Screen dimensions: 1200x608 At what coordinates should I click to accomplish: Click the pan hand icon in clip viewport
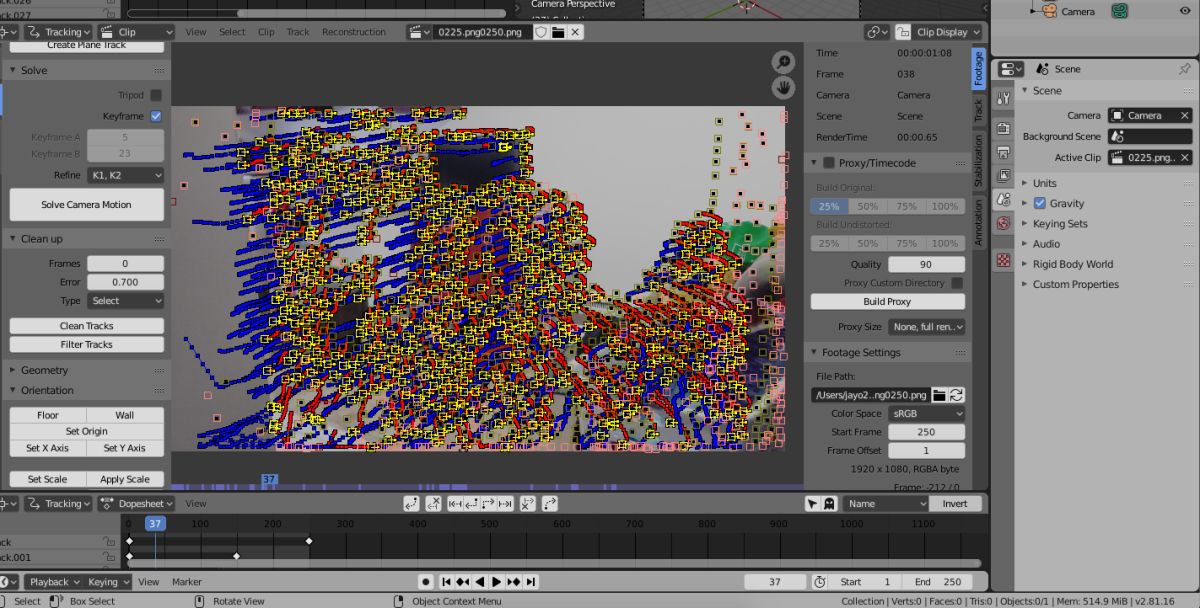[784, 87]
